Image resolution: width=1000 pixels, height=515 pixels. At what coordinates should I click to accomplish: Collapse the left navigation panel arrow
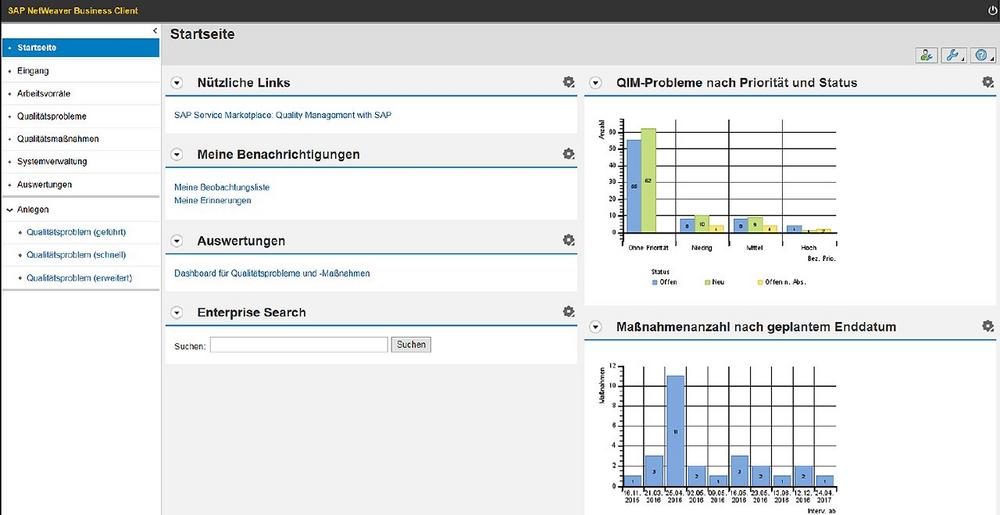(155, 31)
